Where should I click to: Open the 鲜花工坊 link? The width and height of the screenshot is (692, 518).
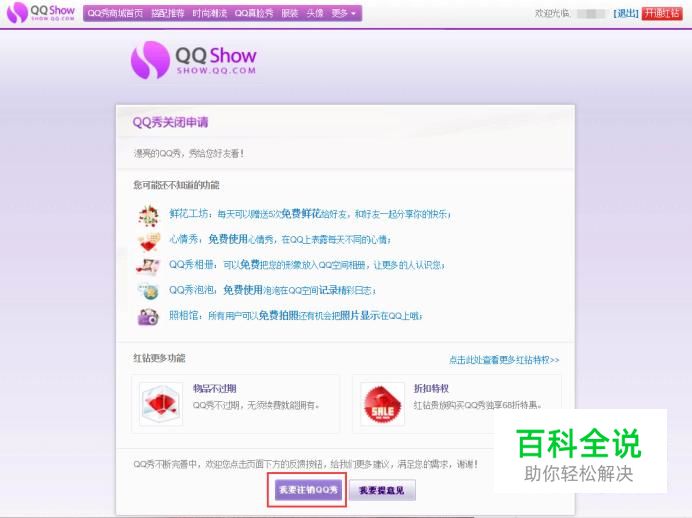click(x=189, y=214)
